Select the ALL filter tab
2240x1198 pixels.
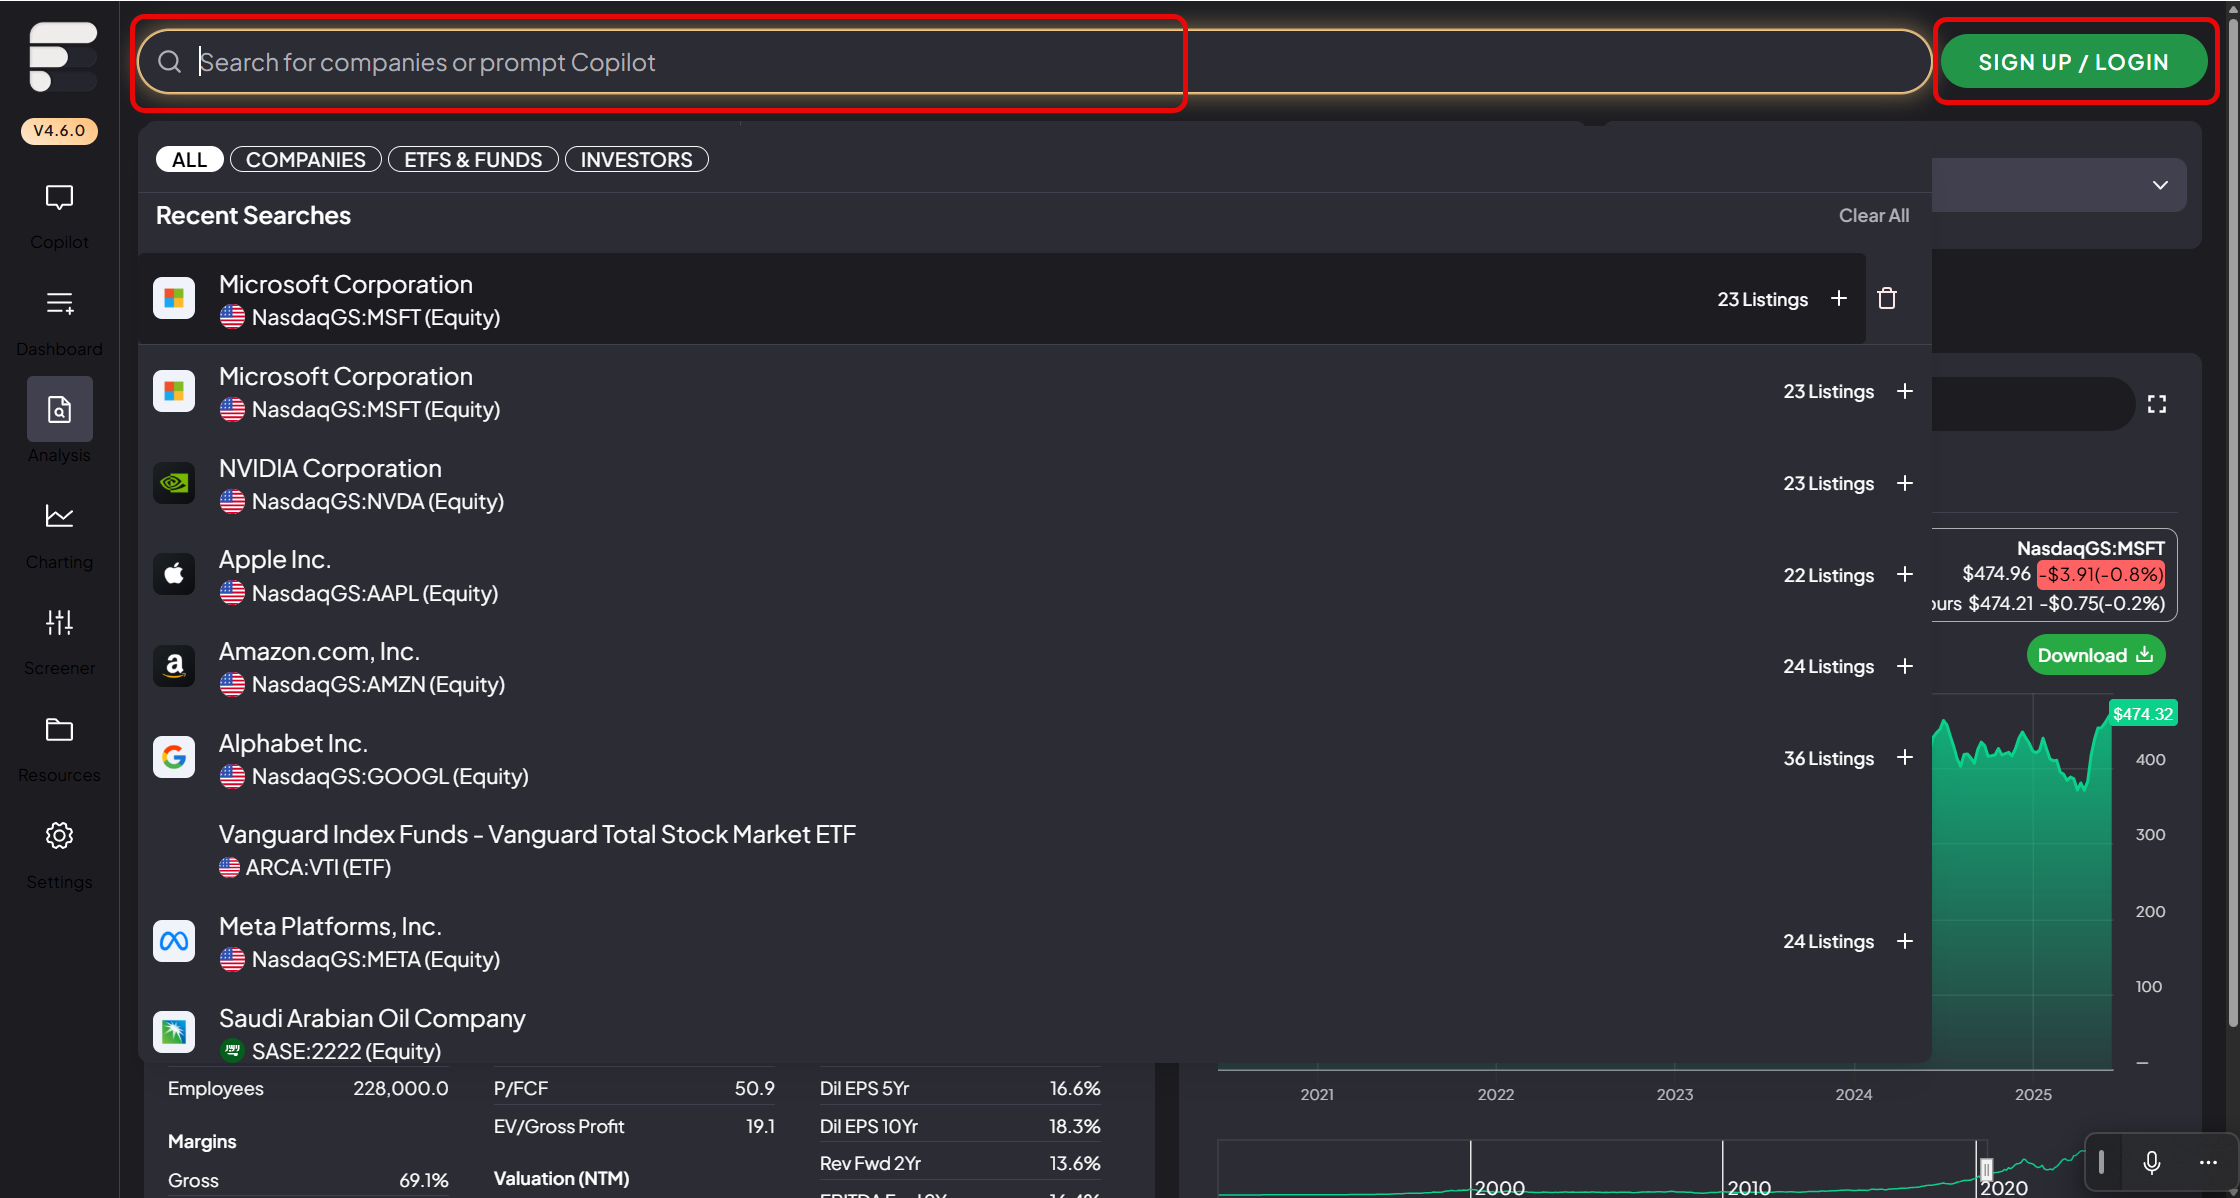click(x=189, y=159)
